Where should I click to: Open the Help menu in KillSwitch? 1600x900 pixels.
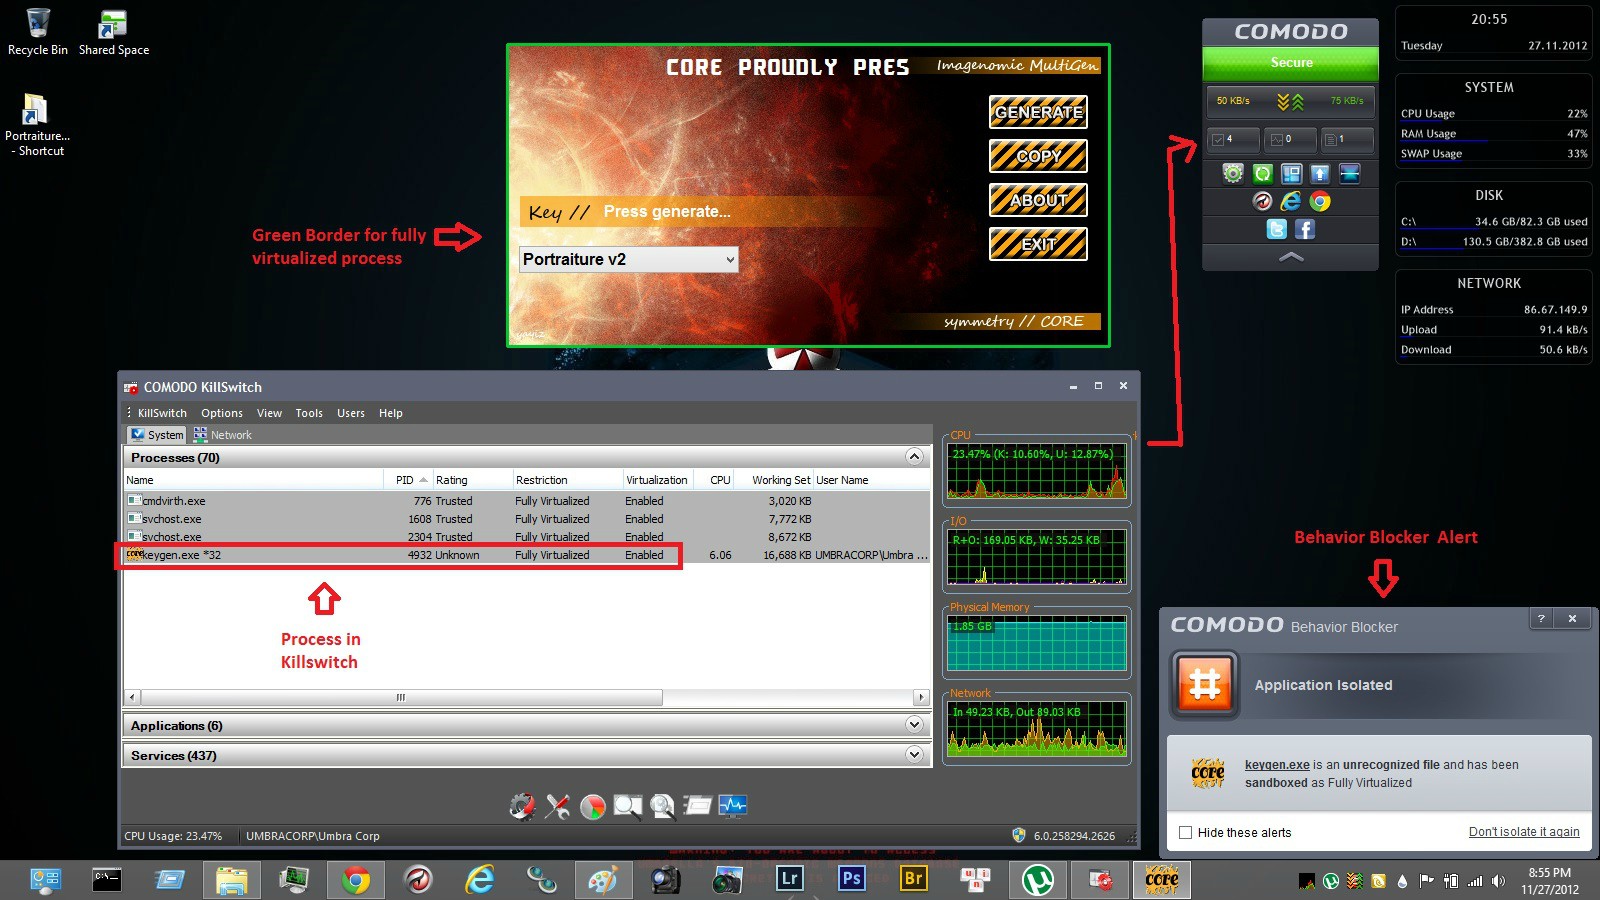click(391, 413)
